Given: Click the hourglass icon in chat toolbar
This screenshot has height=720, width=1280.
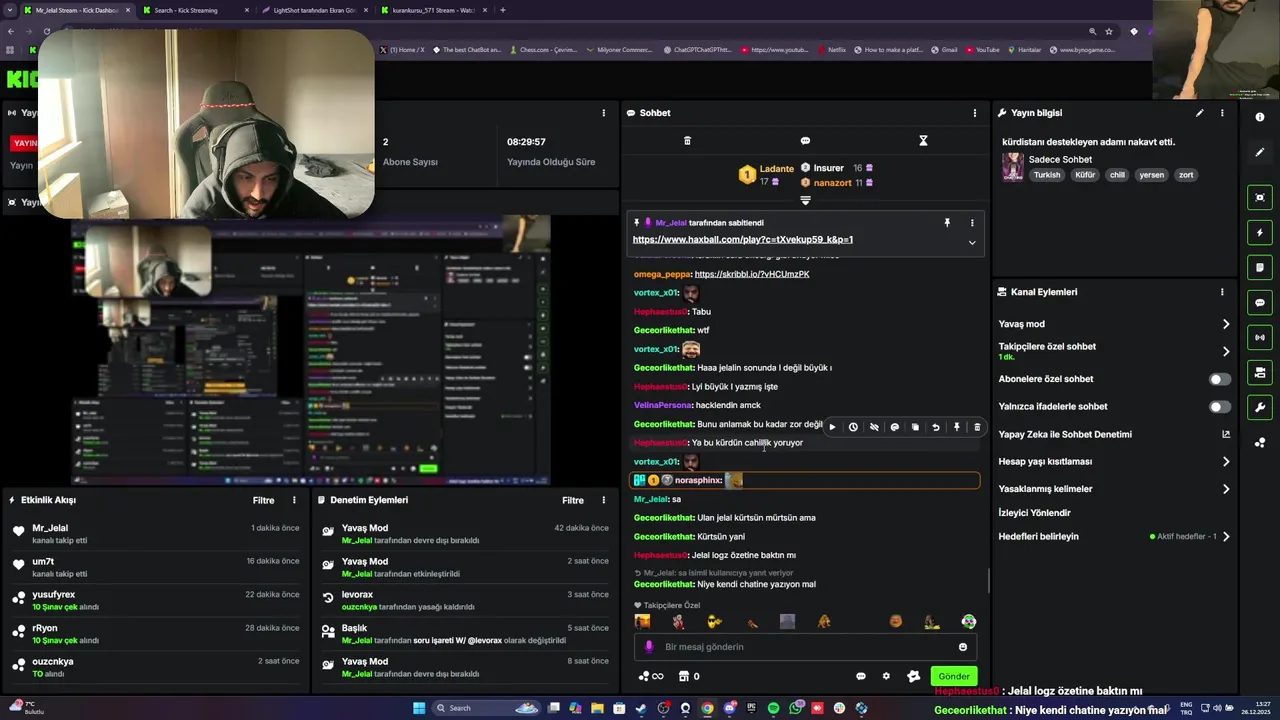Looking at the screenshot, I should 923,141.
